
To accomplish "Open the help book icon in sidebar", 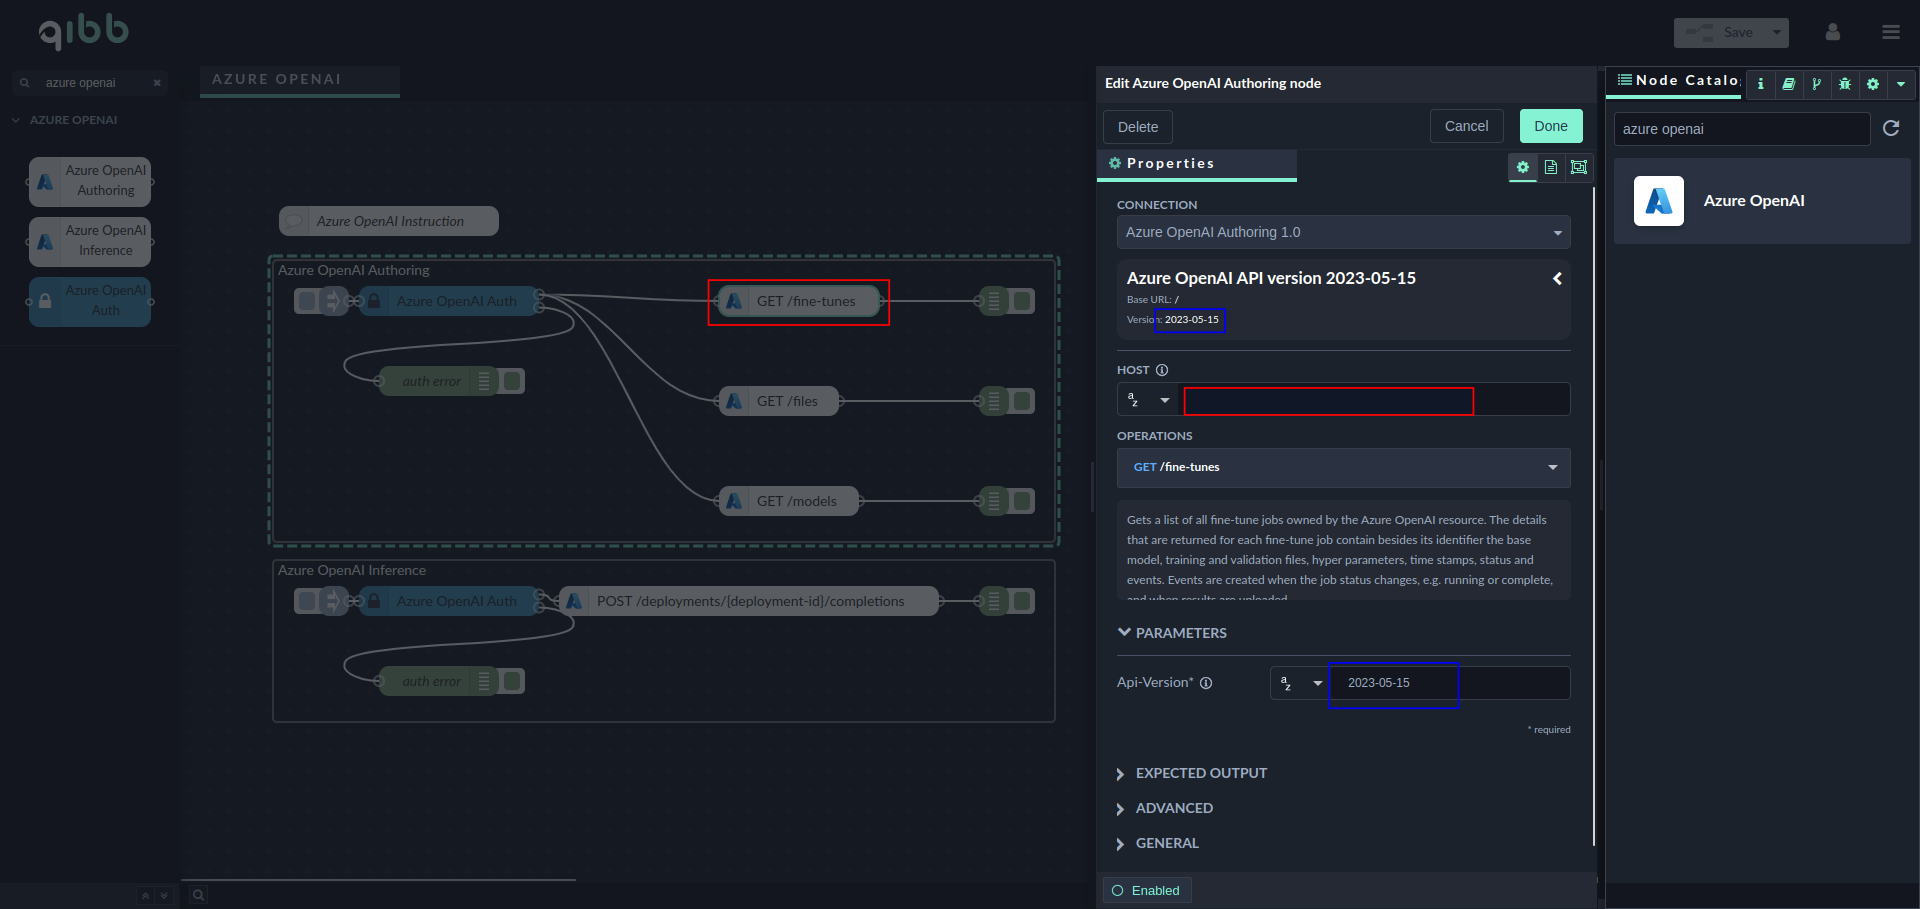I will [1788, 84].
